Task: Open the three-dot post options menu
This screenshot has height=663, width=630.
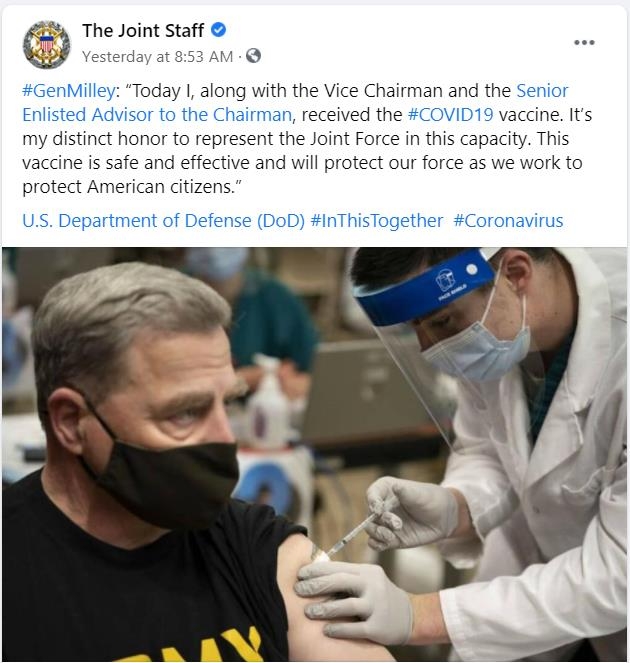Action: (x=584, y=42)
